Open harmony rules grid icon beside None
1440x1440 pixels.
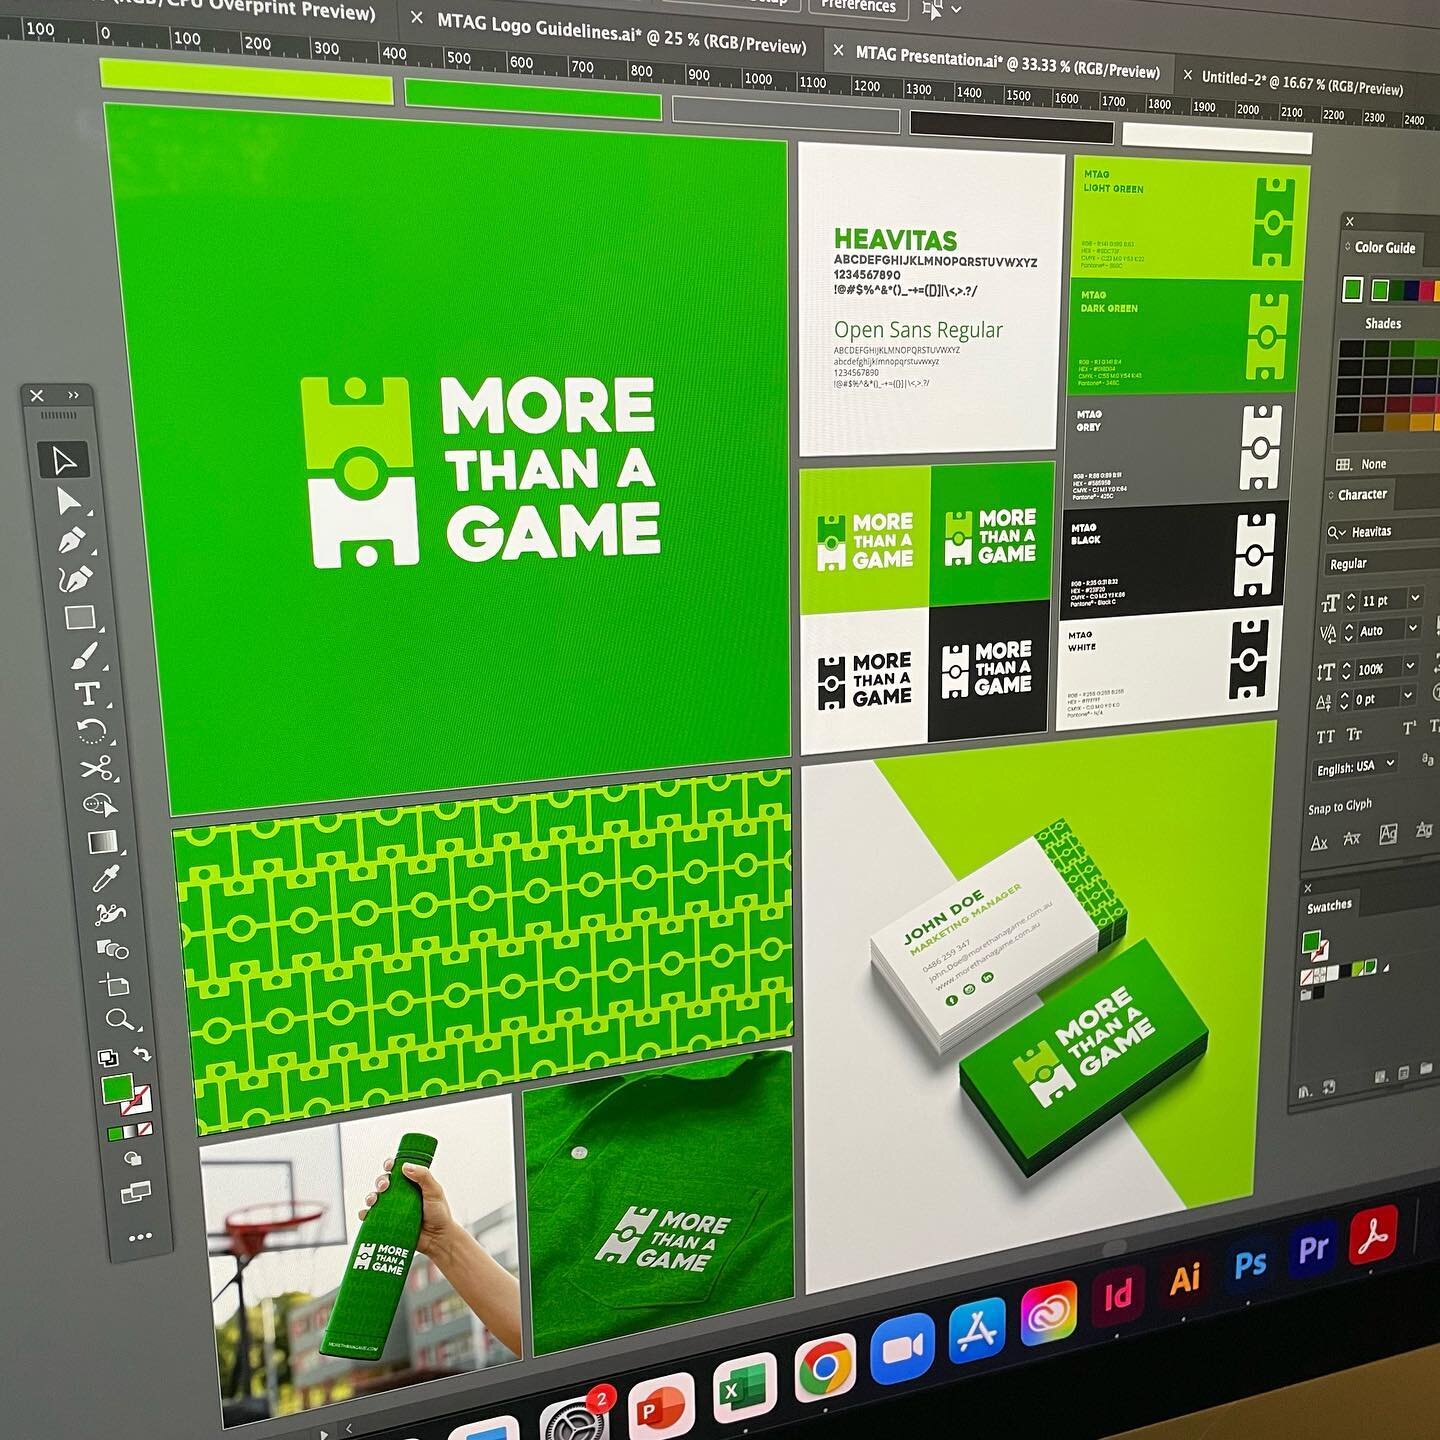(1344, 465)
